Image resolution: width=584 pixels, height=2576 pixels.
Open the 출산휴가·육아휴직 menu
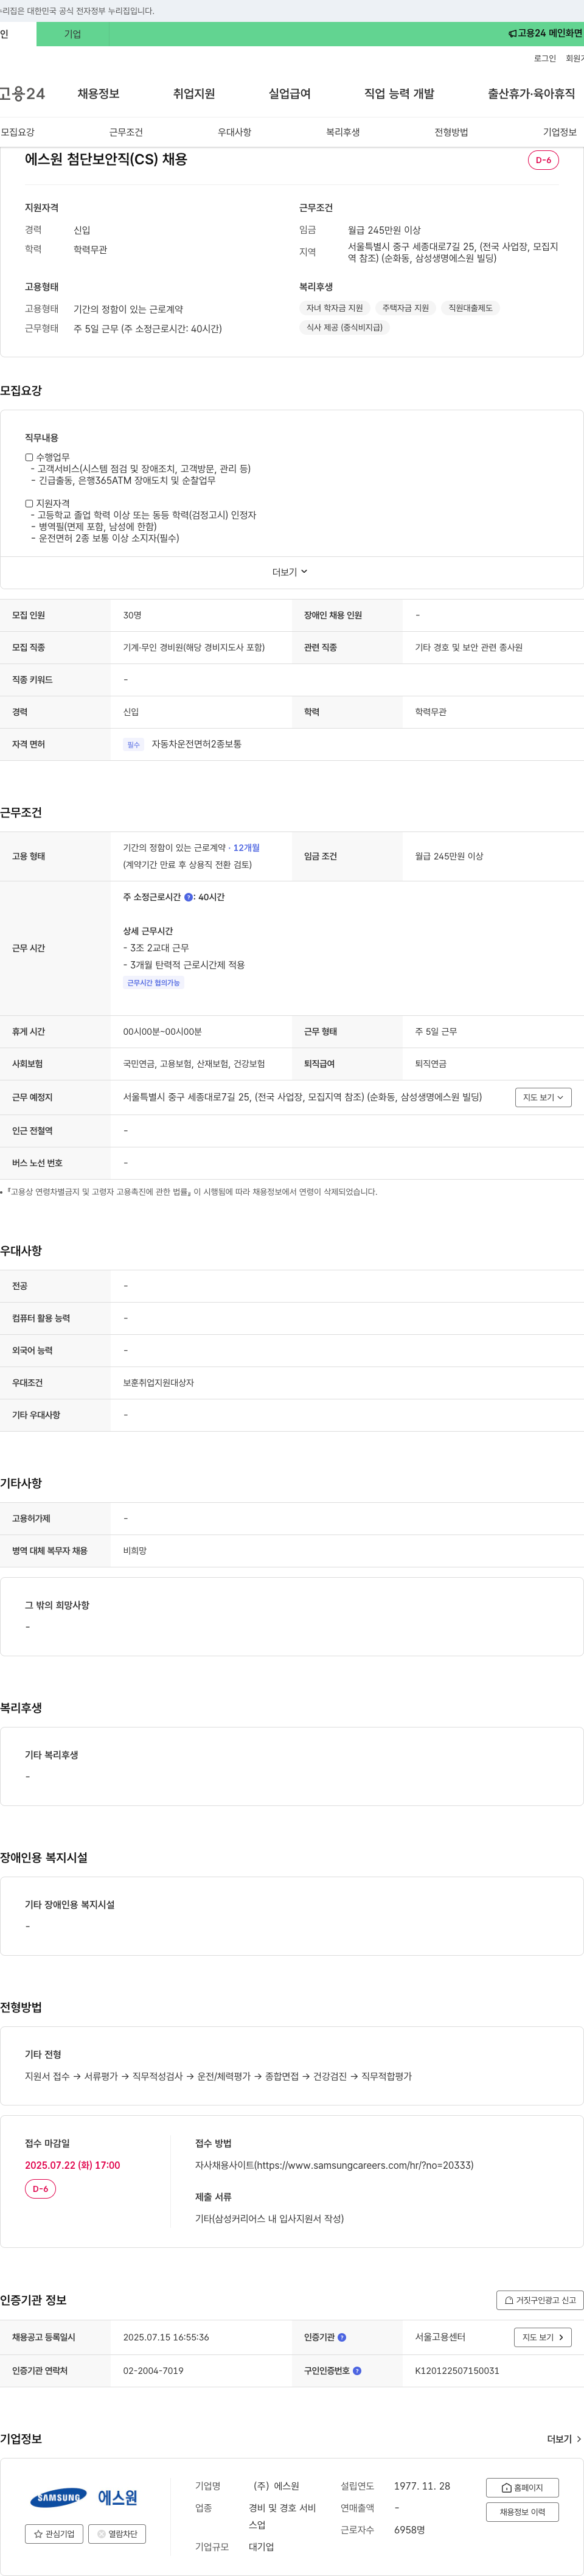(x=531, y=94)
